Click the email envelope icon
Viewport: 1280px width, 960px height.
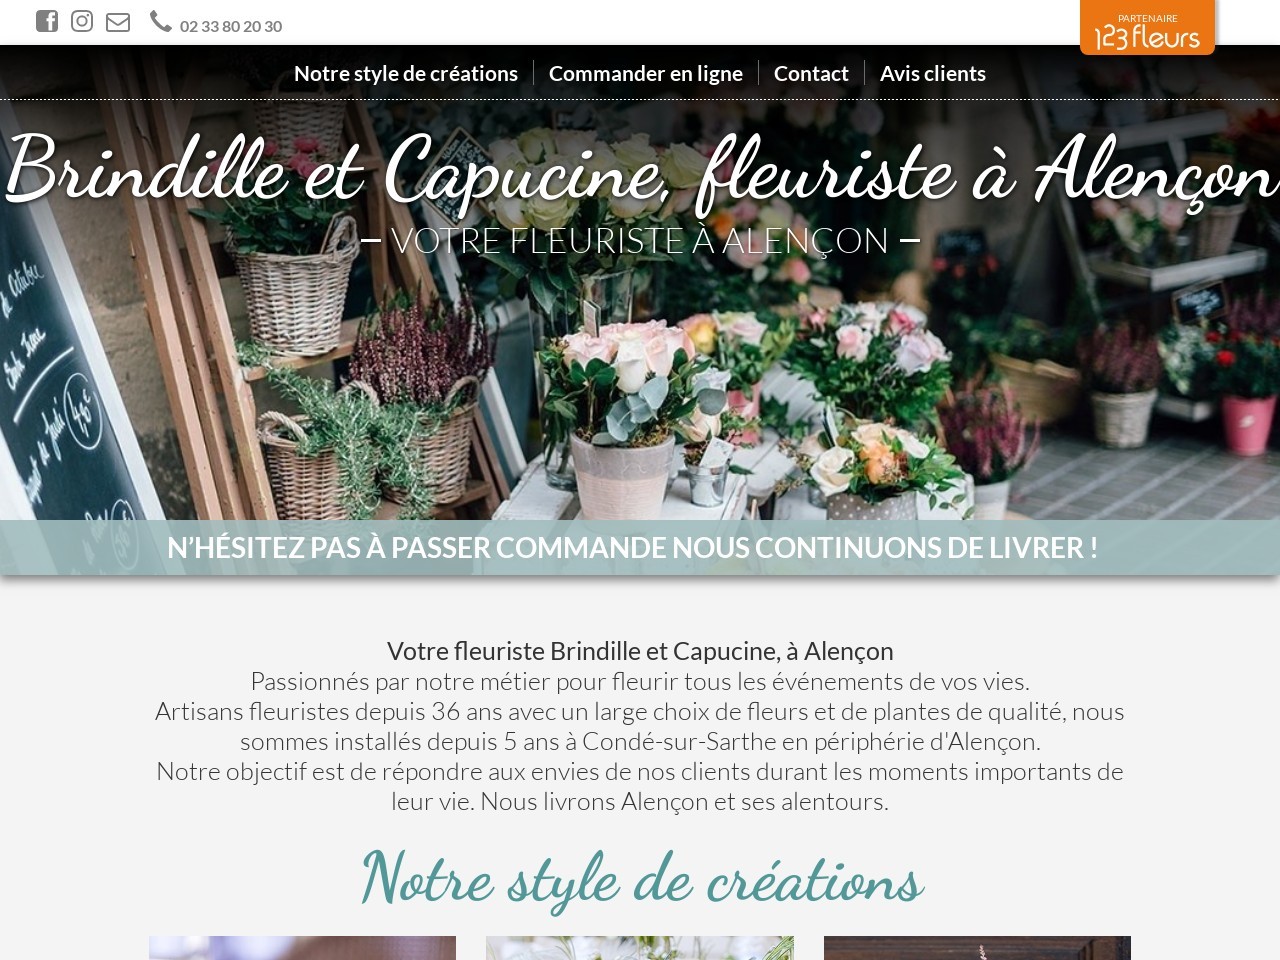tap(118, 21)
